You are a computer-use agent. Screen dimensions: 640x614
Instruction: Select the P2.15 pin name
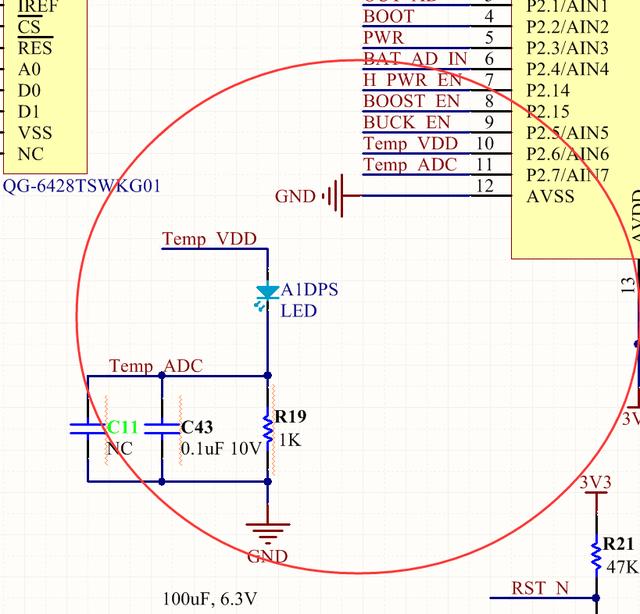coord(548,111)
